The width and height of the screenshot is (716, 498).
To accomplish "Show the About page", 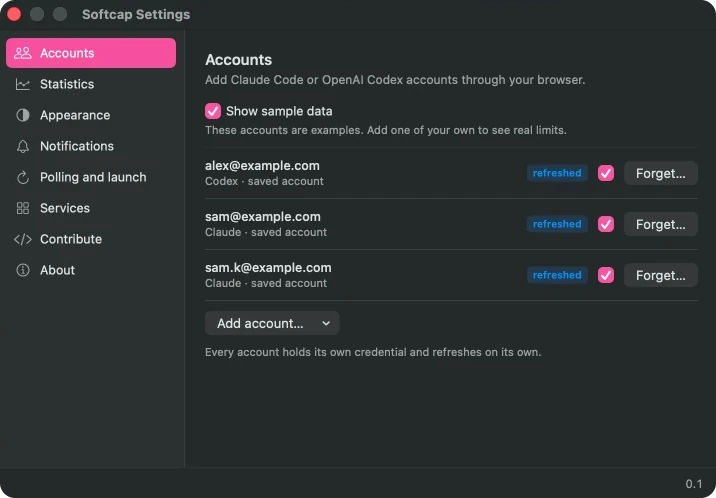I will pos(91,270).
